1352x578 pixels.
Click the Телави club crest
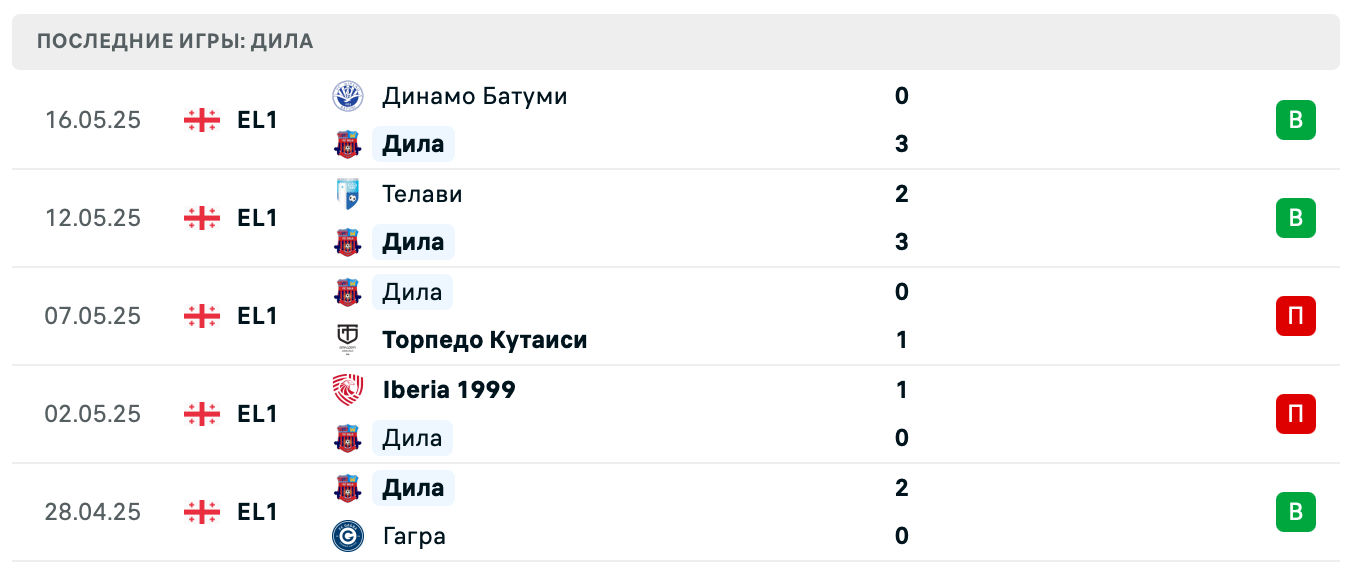(347, 194)
